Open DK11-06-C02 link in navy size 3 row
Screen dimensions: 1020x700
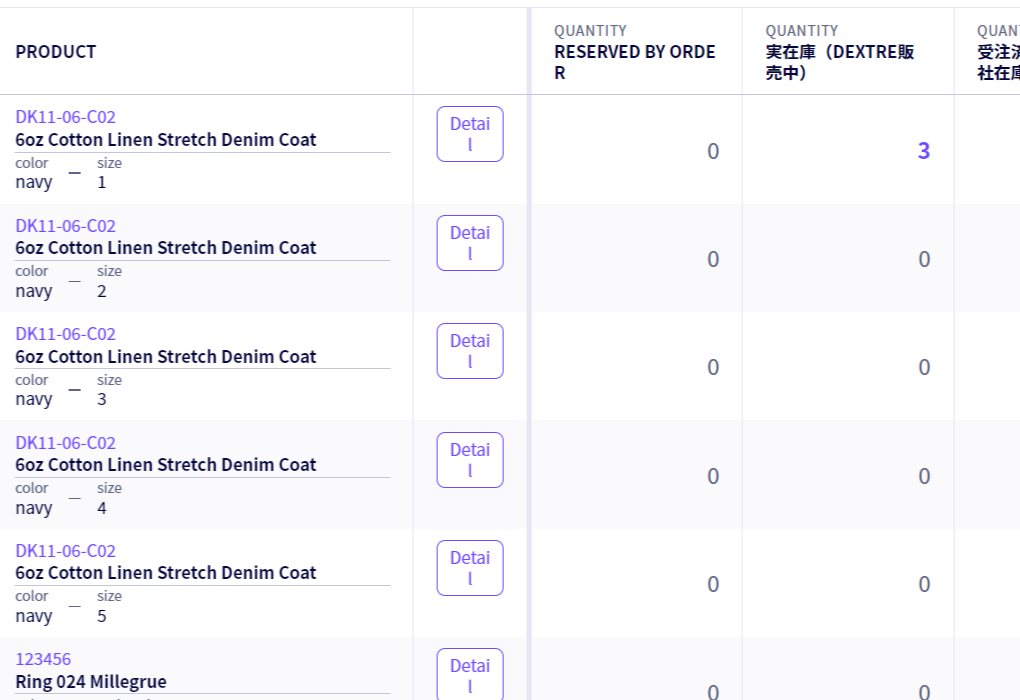pos(66,334)
